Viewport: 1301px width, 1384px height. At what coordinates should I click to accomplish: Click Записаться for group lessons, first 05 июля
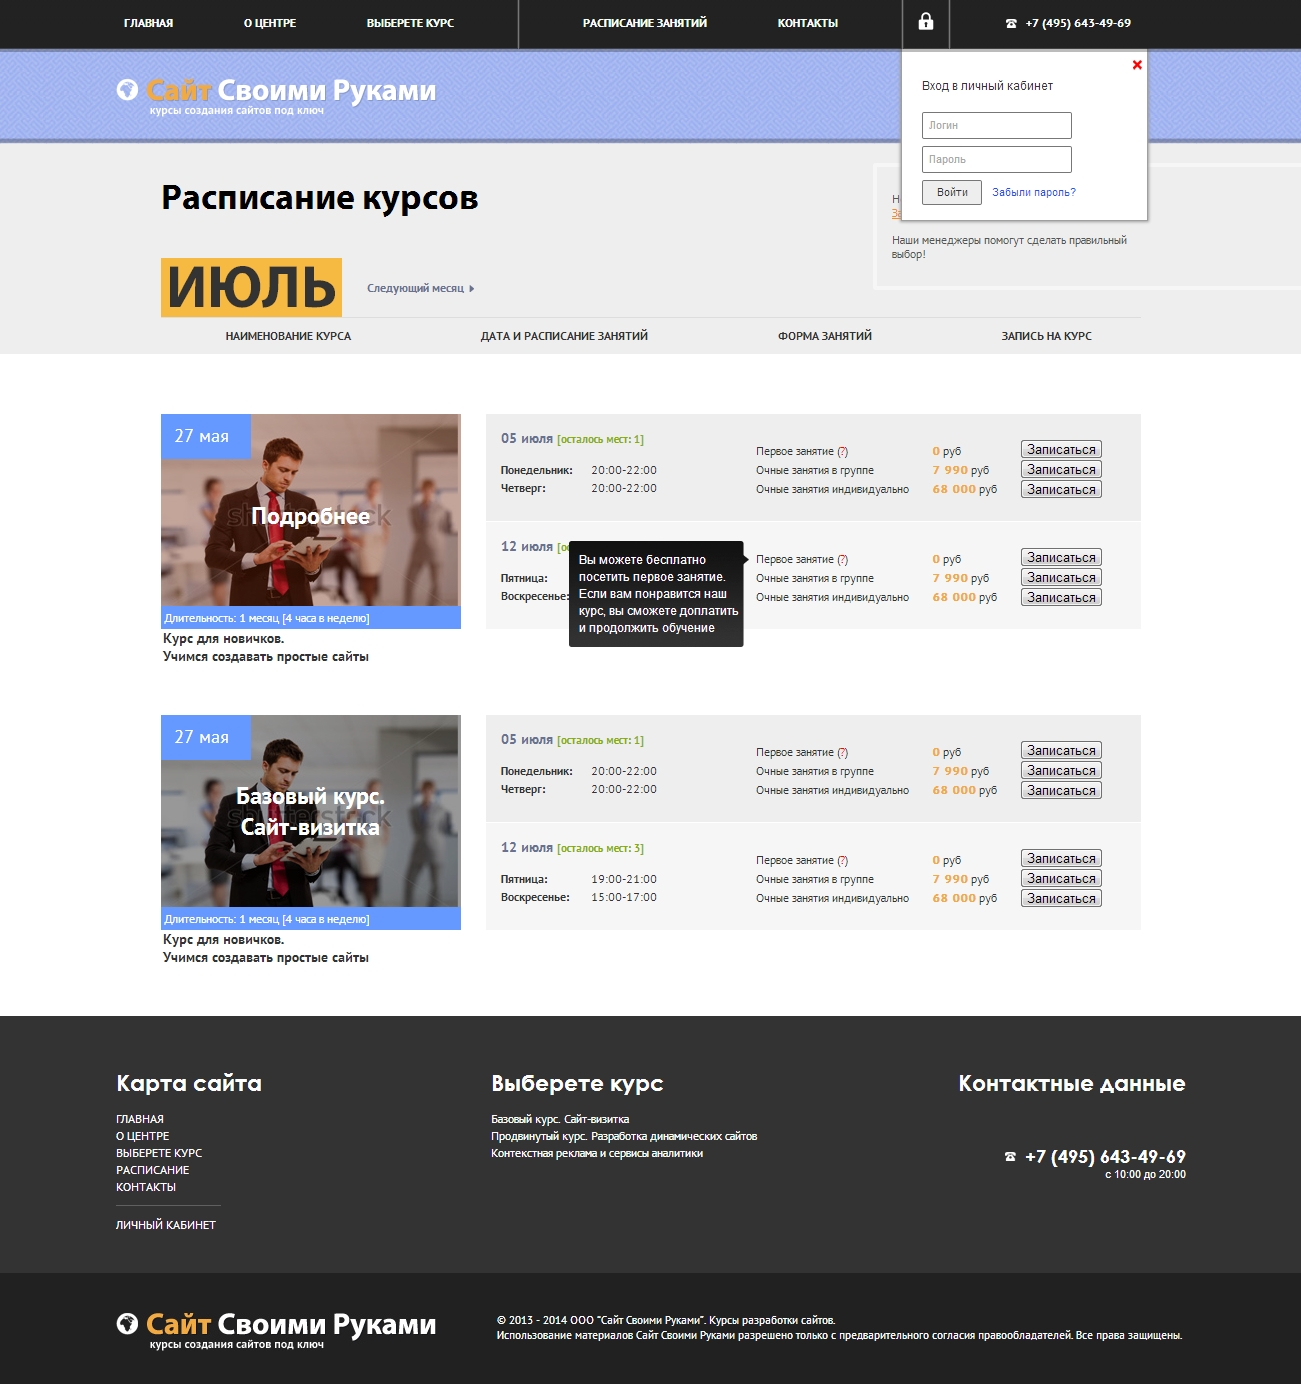[x=1061, y=470]
